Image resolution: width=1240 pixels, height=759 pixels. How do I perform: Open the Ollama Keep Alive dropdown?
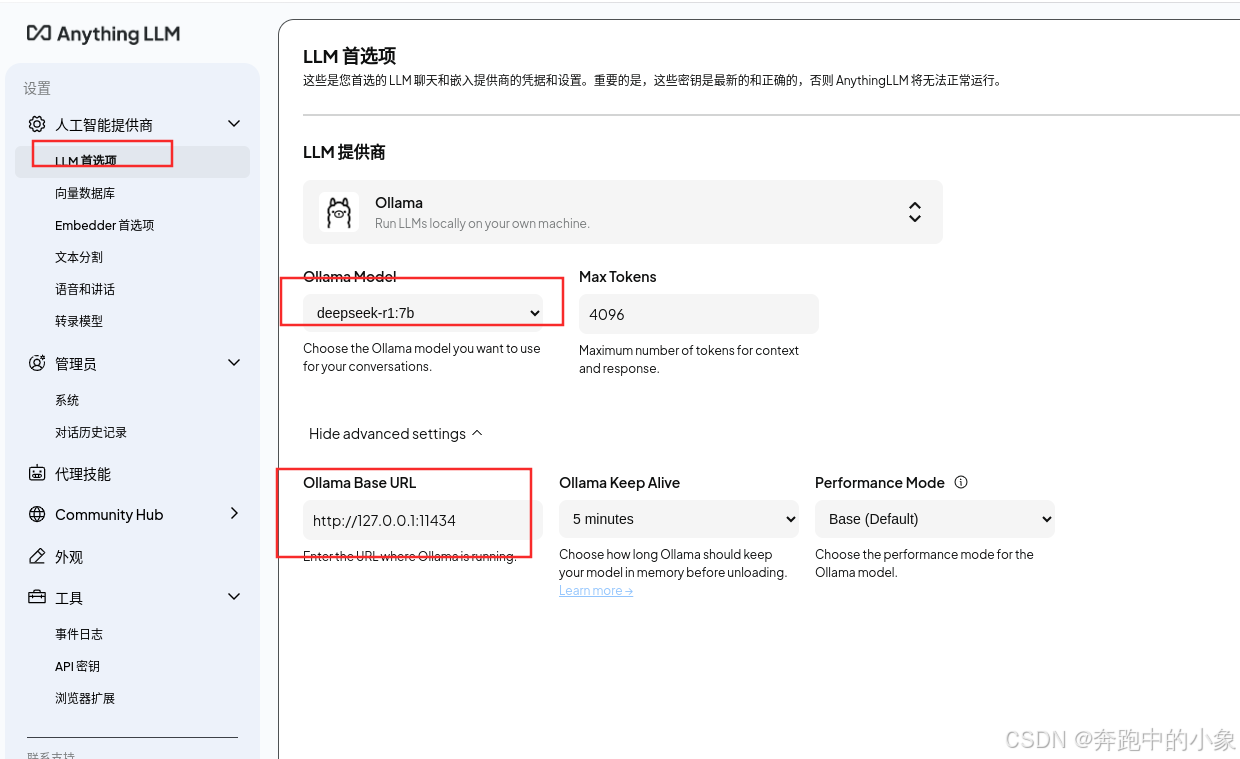[x=679, y=519]
